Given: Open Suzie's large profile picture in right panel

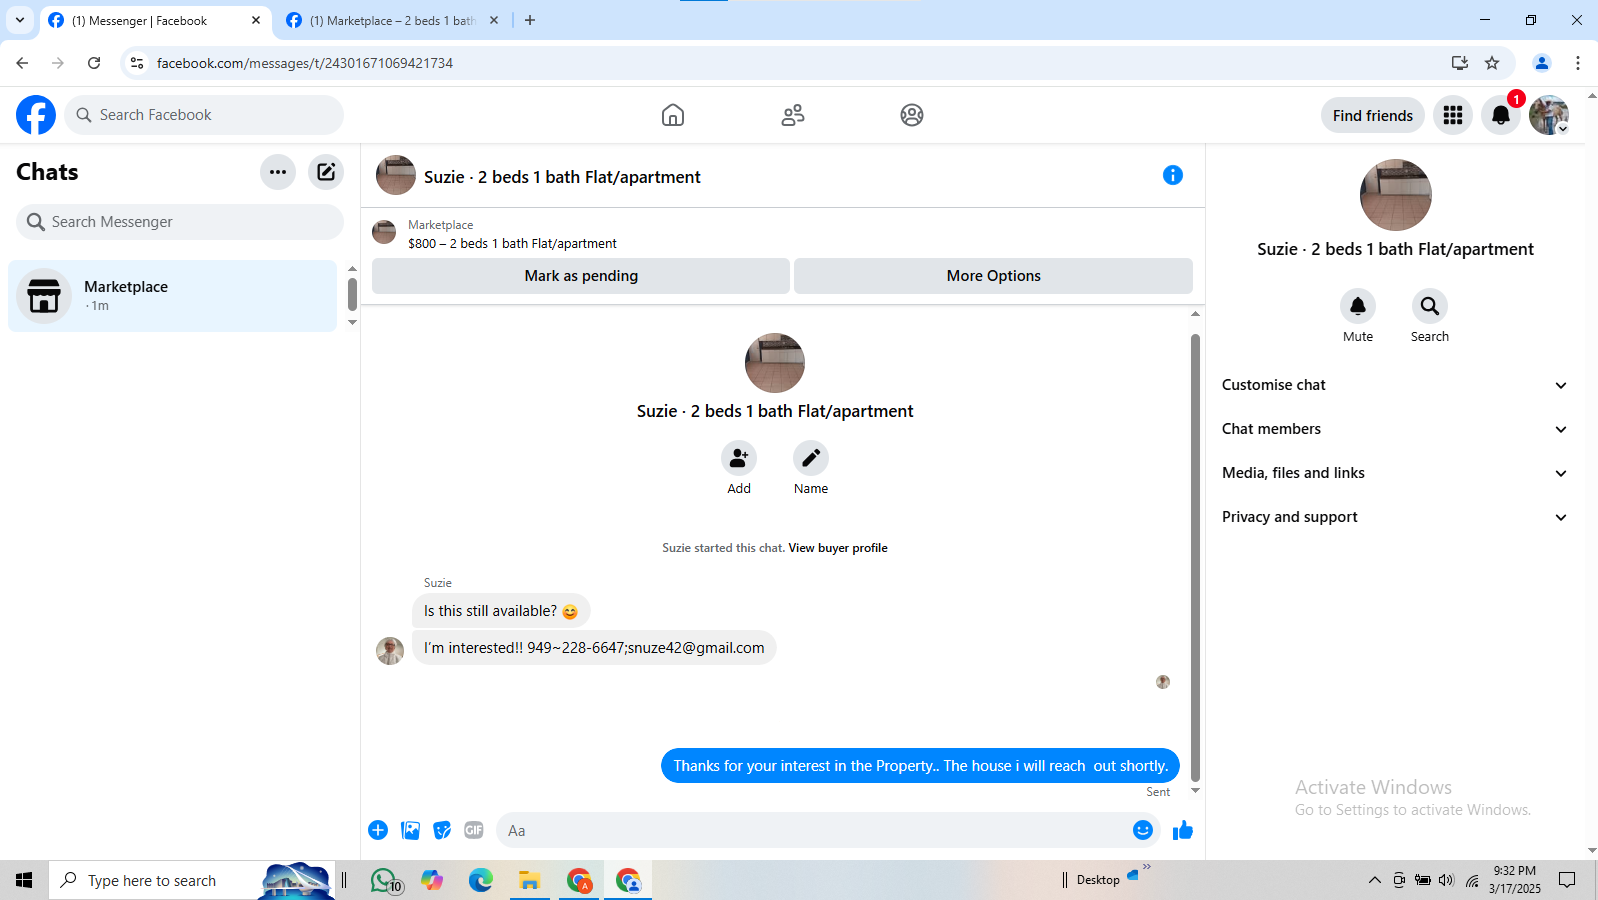Looking at the screenshot, I should [1396, 195].
